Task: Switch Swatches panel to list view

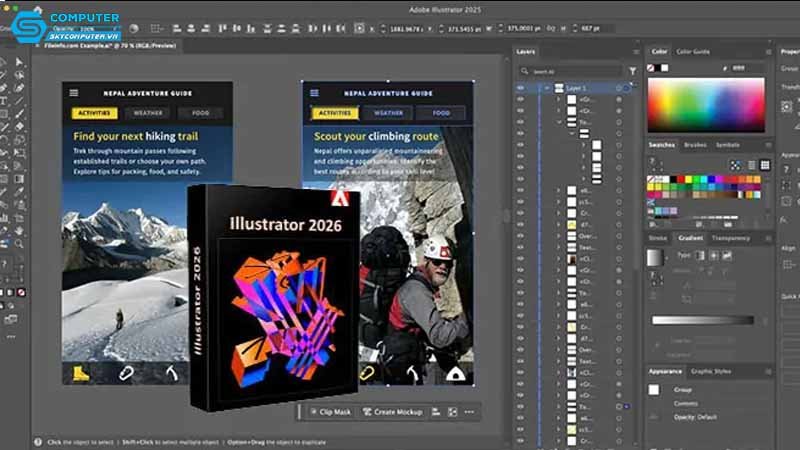Action: (752, 165)
